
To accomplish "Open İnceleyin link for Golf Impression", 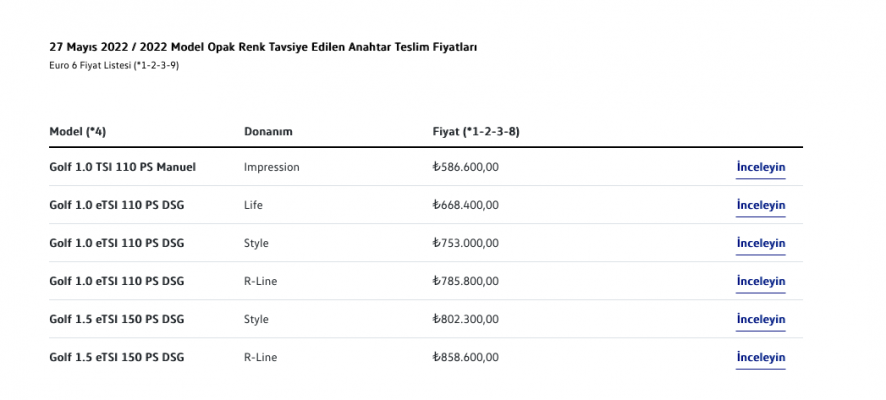I will (761, 167).
